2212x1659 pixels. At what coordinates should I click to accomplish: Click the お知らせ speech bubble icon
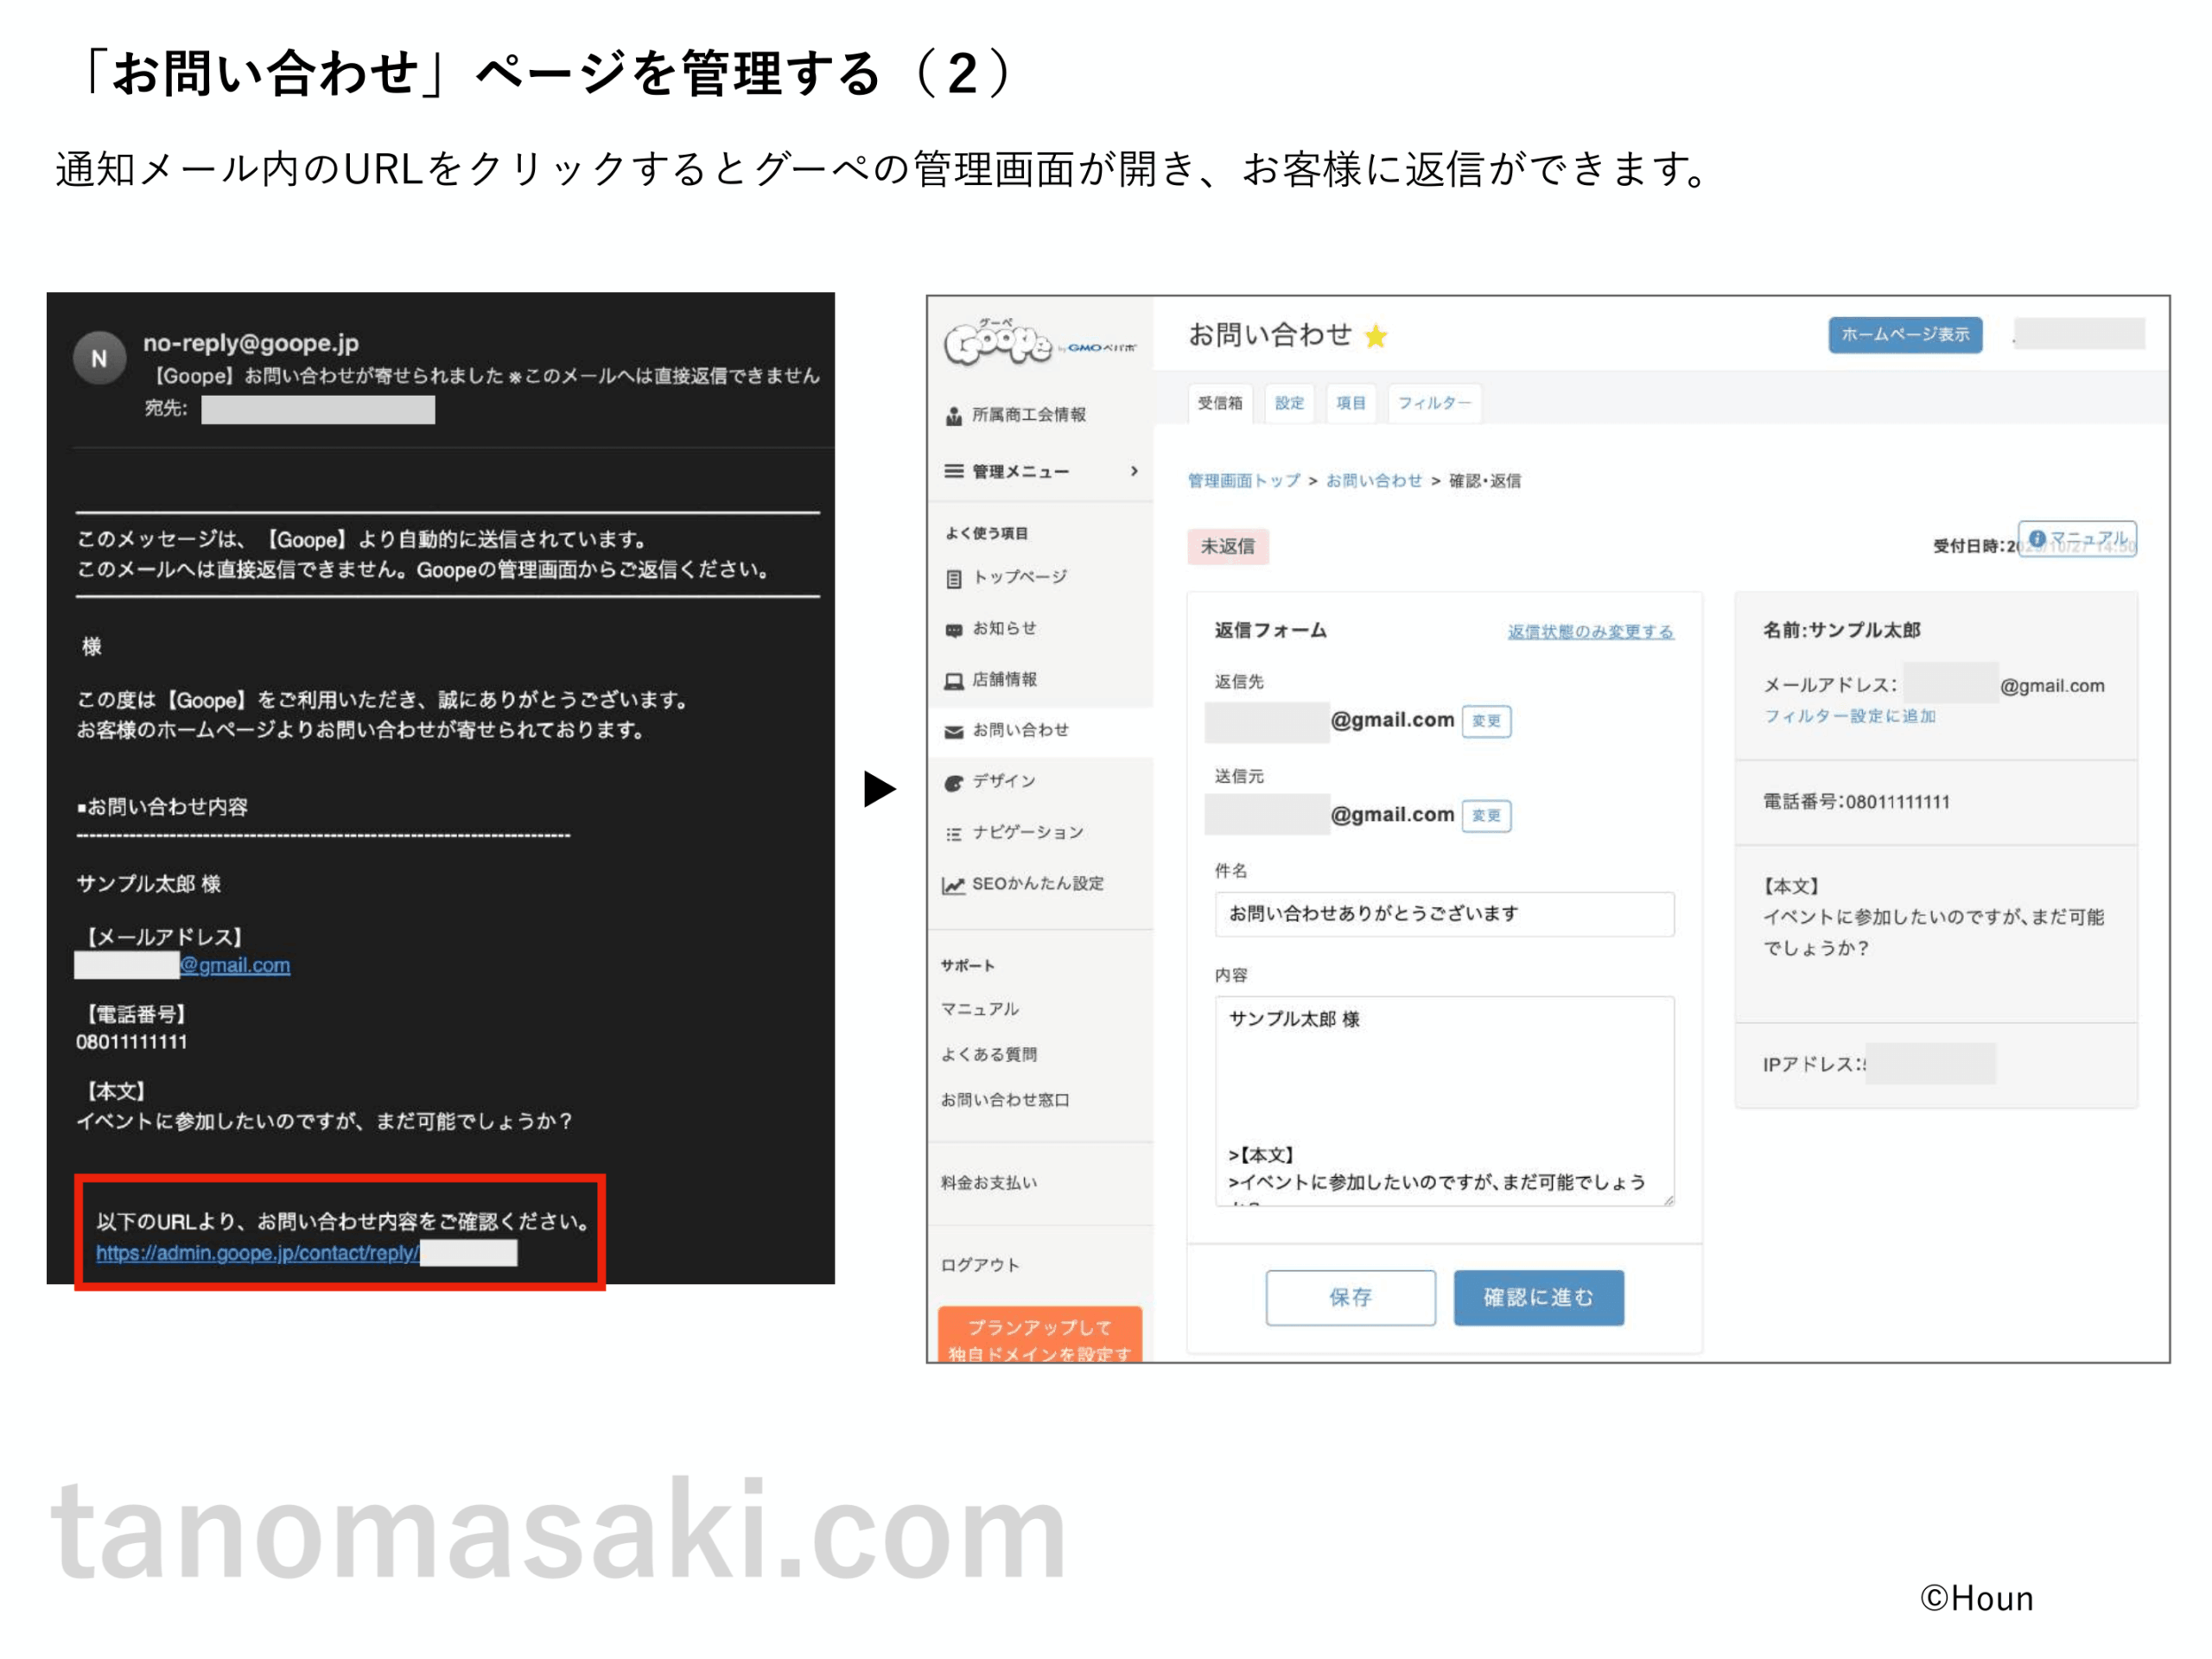pyautogui.click(x=953, y=629)
